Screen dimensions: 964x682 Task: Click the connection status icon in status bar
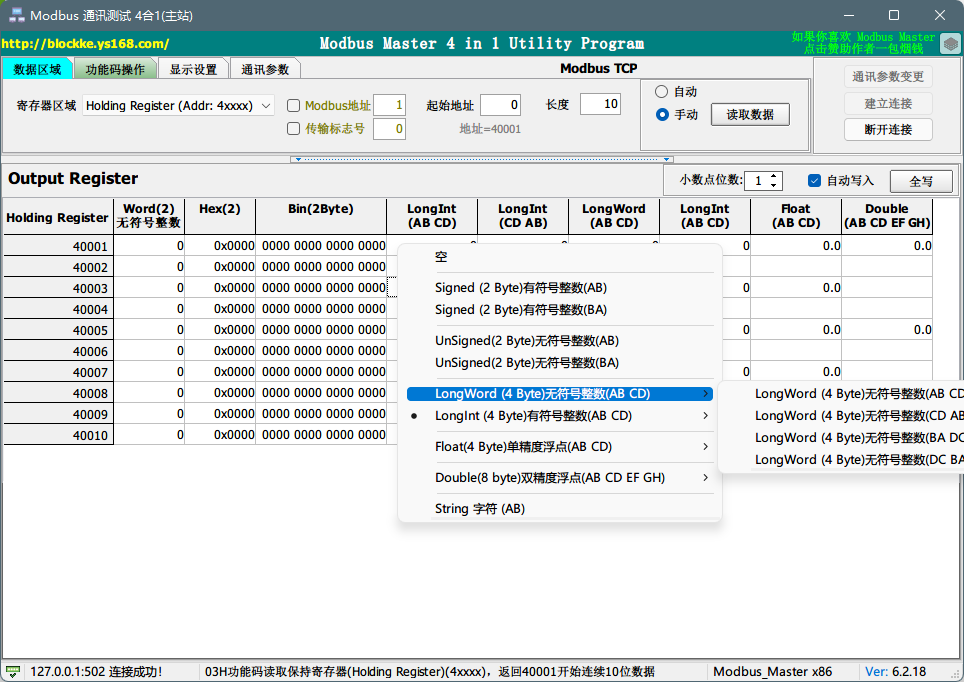(x=13, y=672)
